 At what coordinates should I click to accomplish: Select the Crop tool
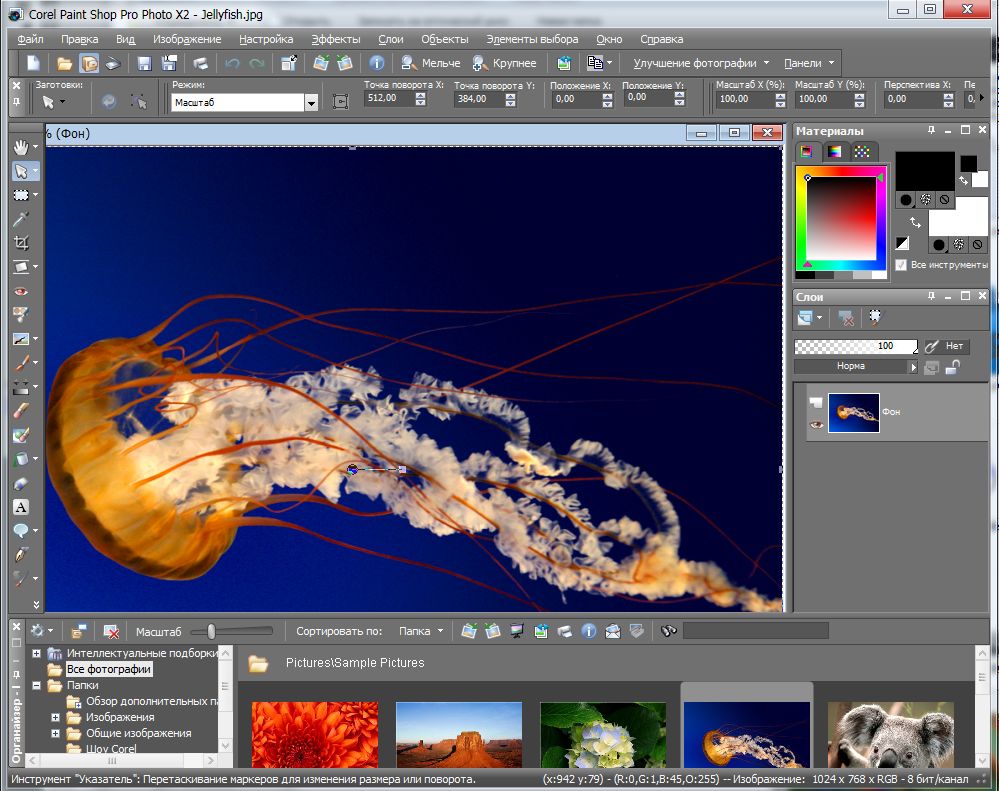click(x=21, y=243)
